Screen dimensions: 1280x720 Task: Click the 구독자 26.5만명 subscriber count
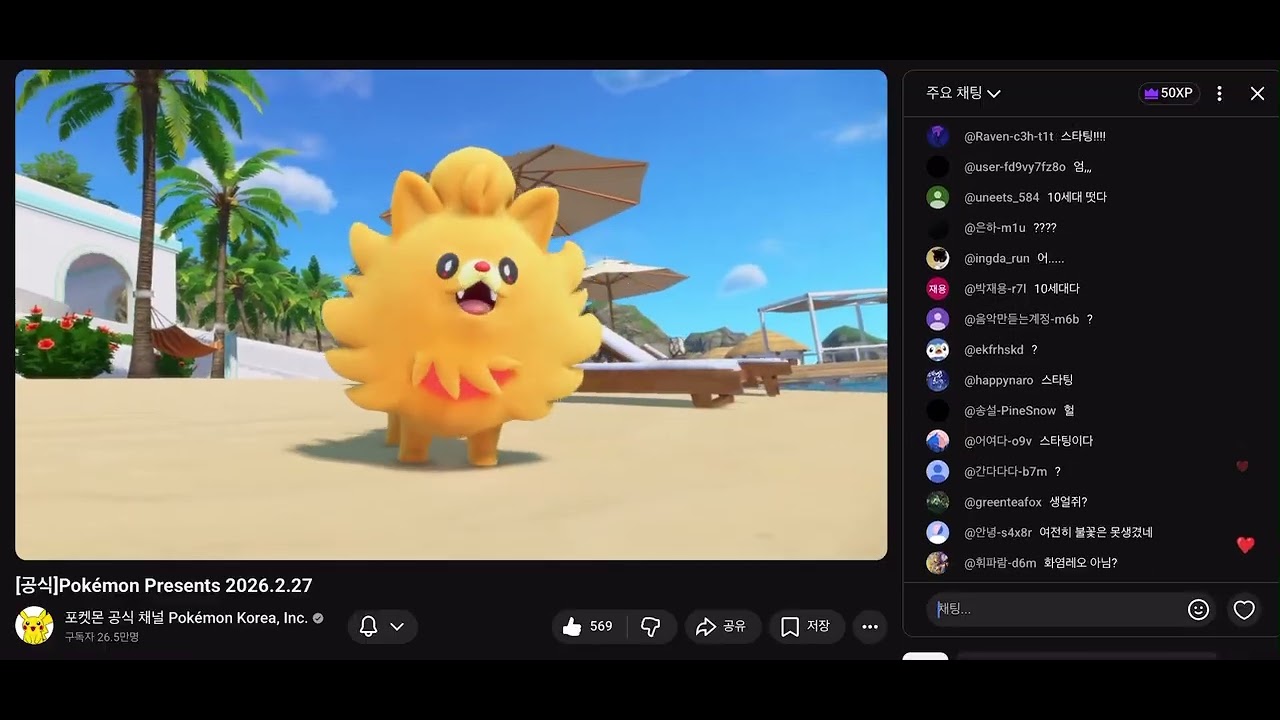102,637
